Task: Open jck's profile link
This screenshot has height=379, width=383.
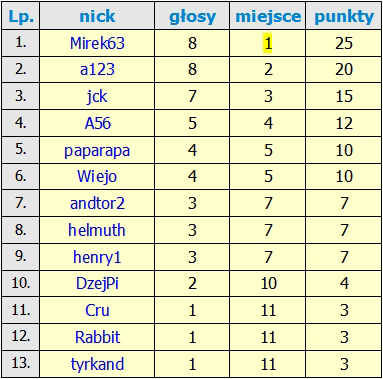Action: coord(97,97)
